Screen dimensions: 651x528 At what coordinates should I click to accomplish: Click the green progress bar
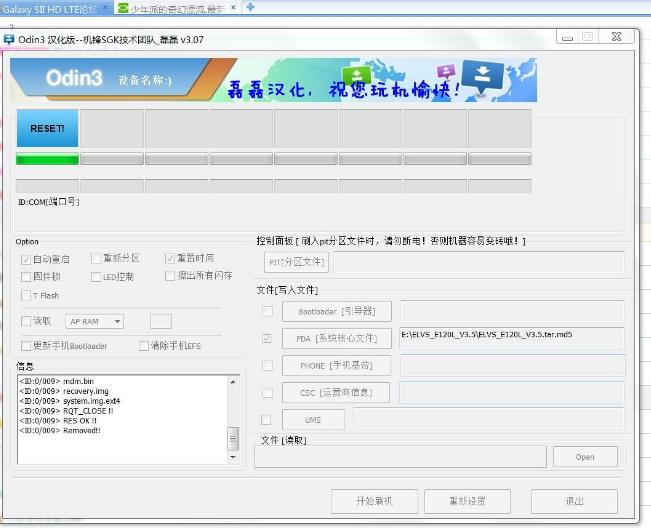click(47, 159)
